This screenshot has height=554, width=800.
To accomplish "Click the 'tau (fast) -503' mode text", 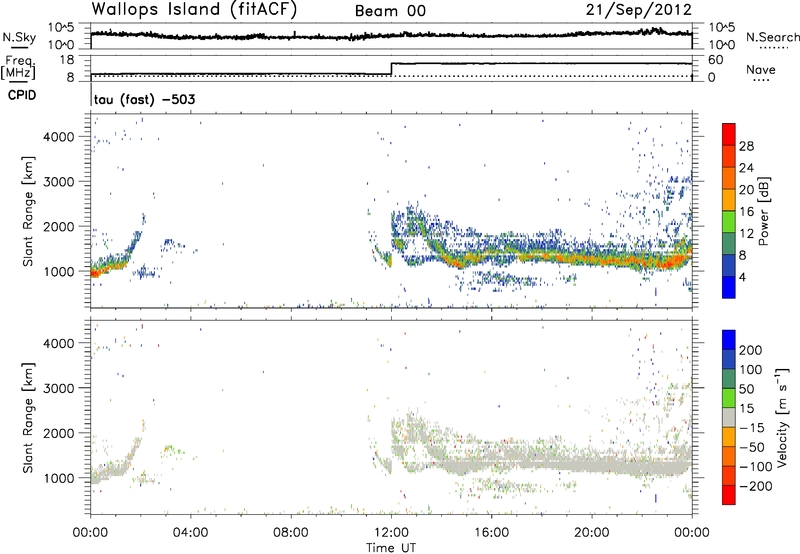I will coord(144,99).
